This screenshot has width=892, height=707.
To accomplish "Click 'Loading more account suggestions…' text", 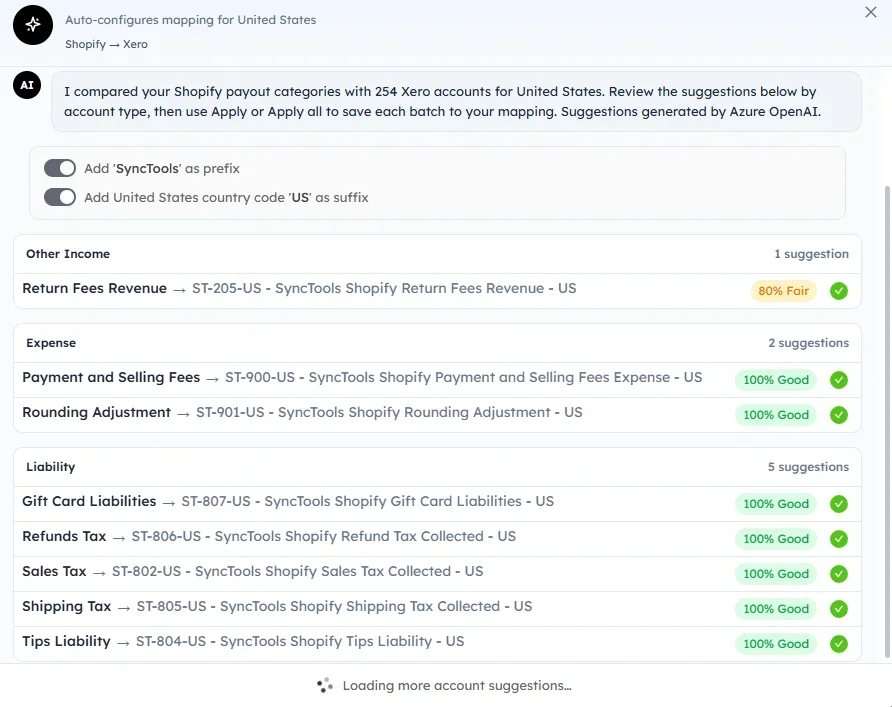I will pos(457,685).
